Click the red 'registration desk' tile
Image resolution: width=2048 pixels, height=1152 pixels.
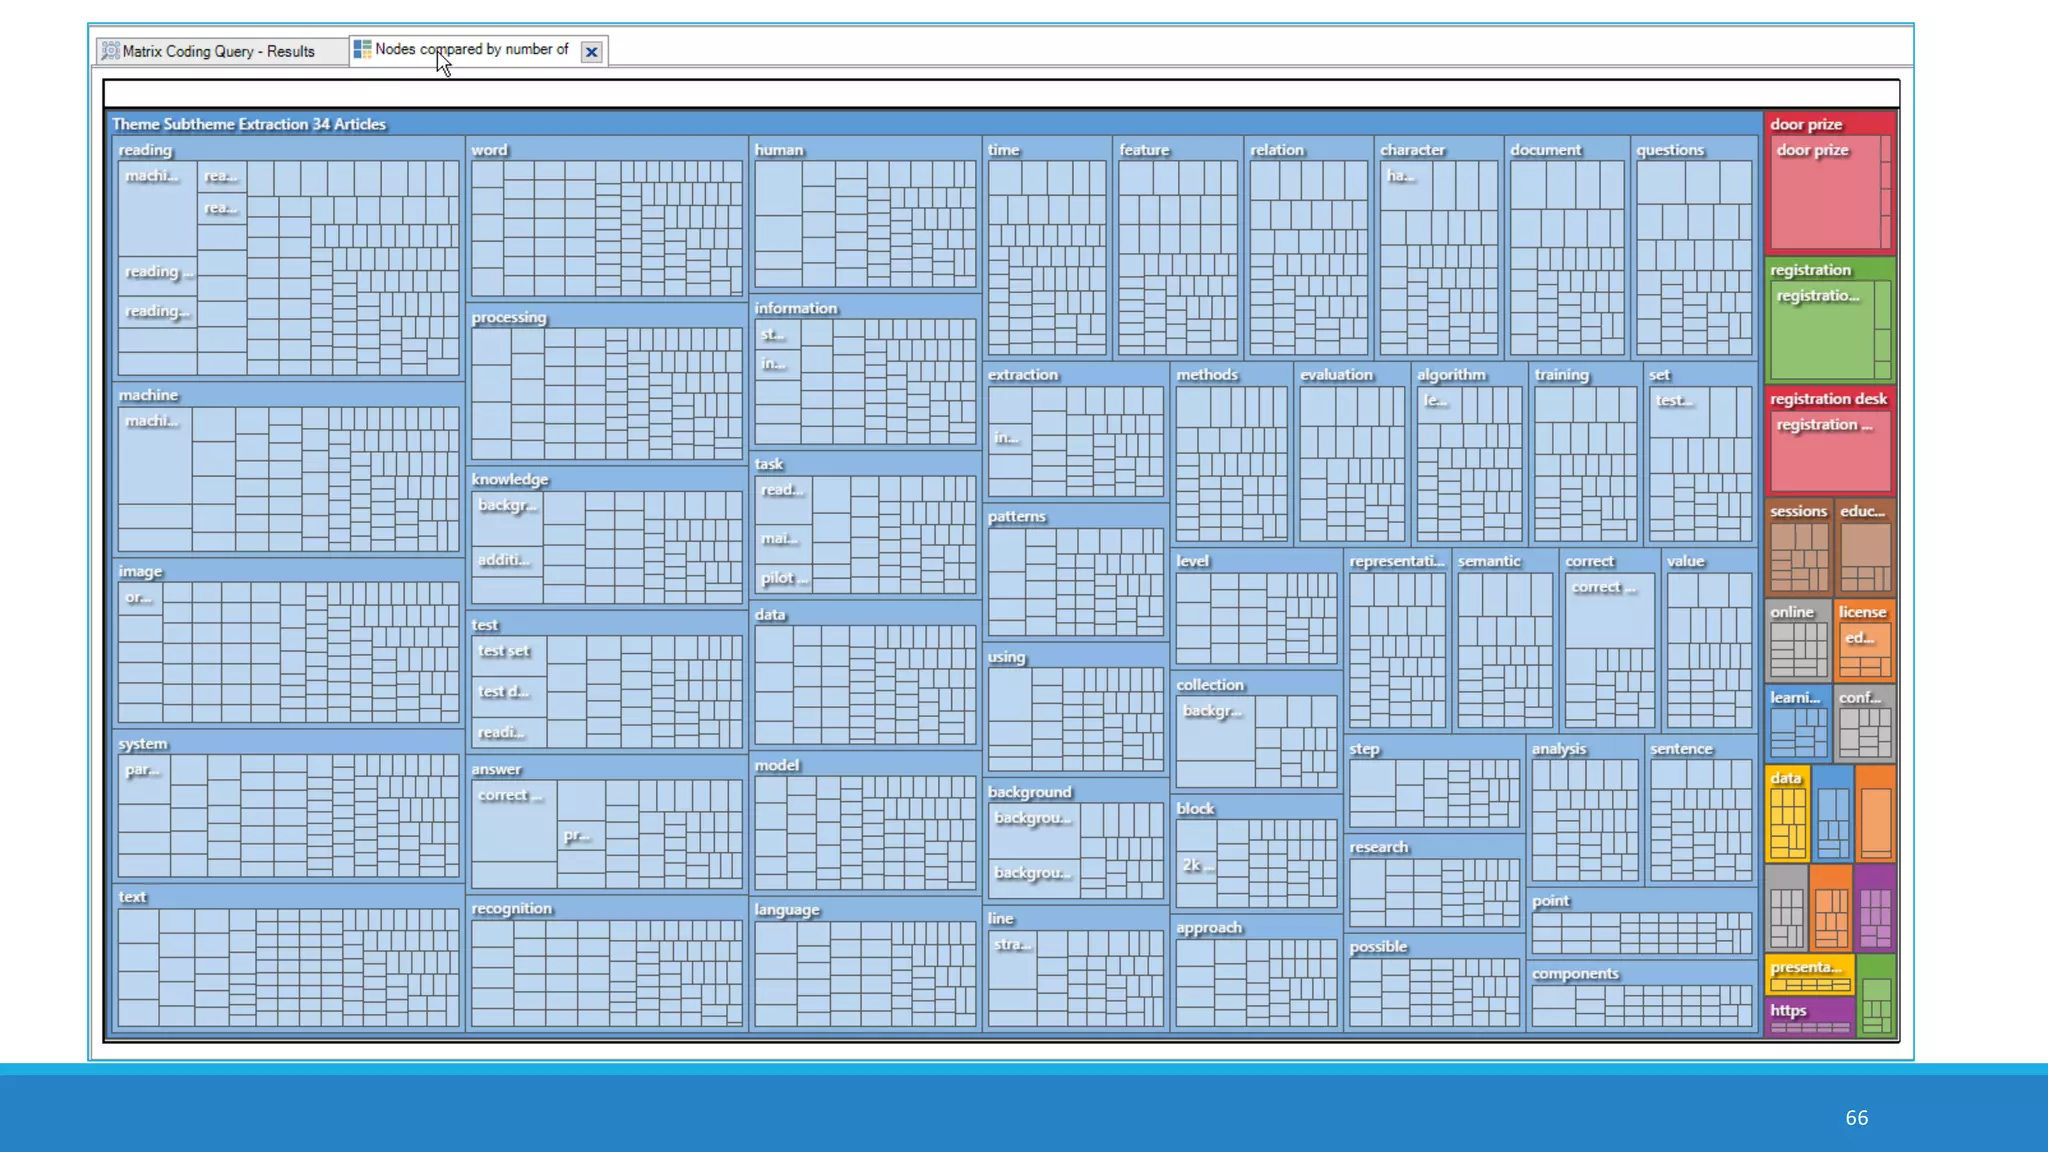[1830, 441]
